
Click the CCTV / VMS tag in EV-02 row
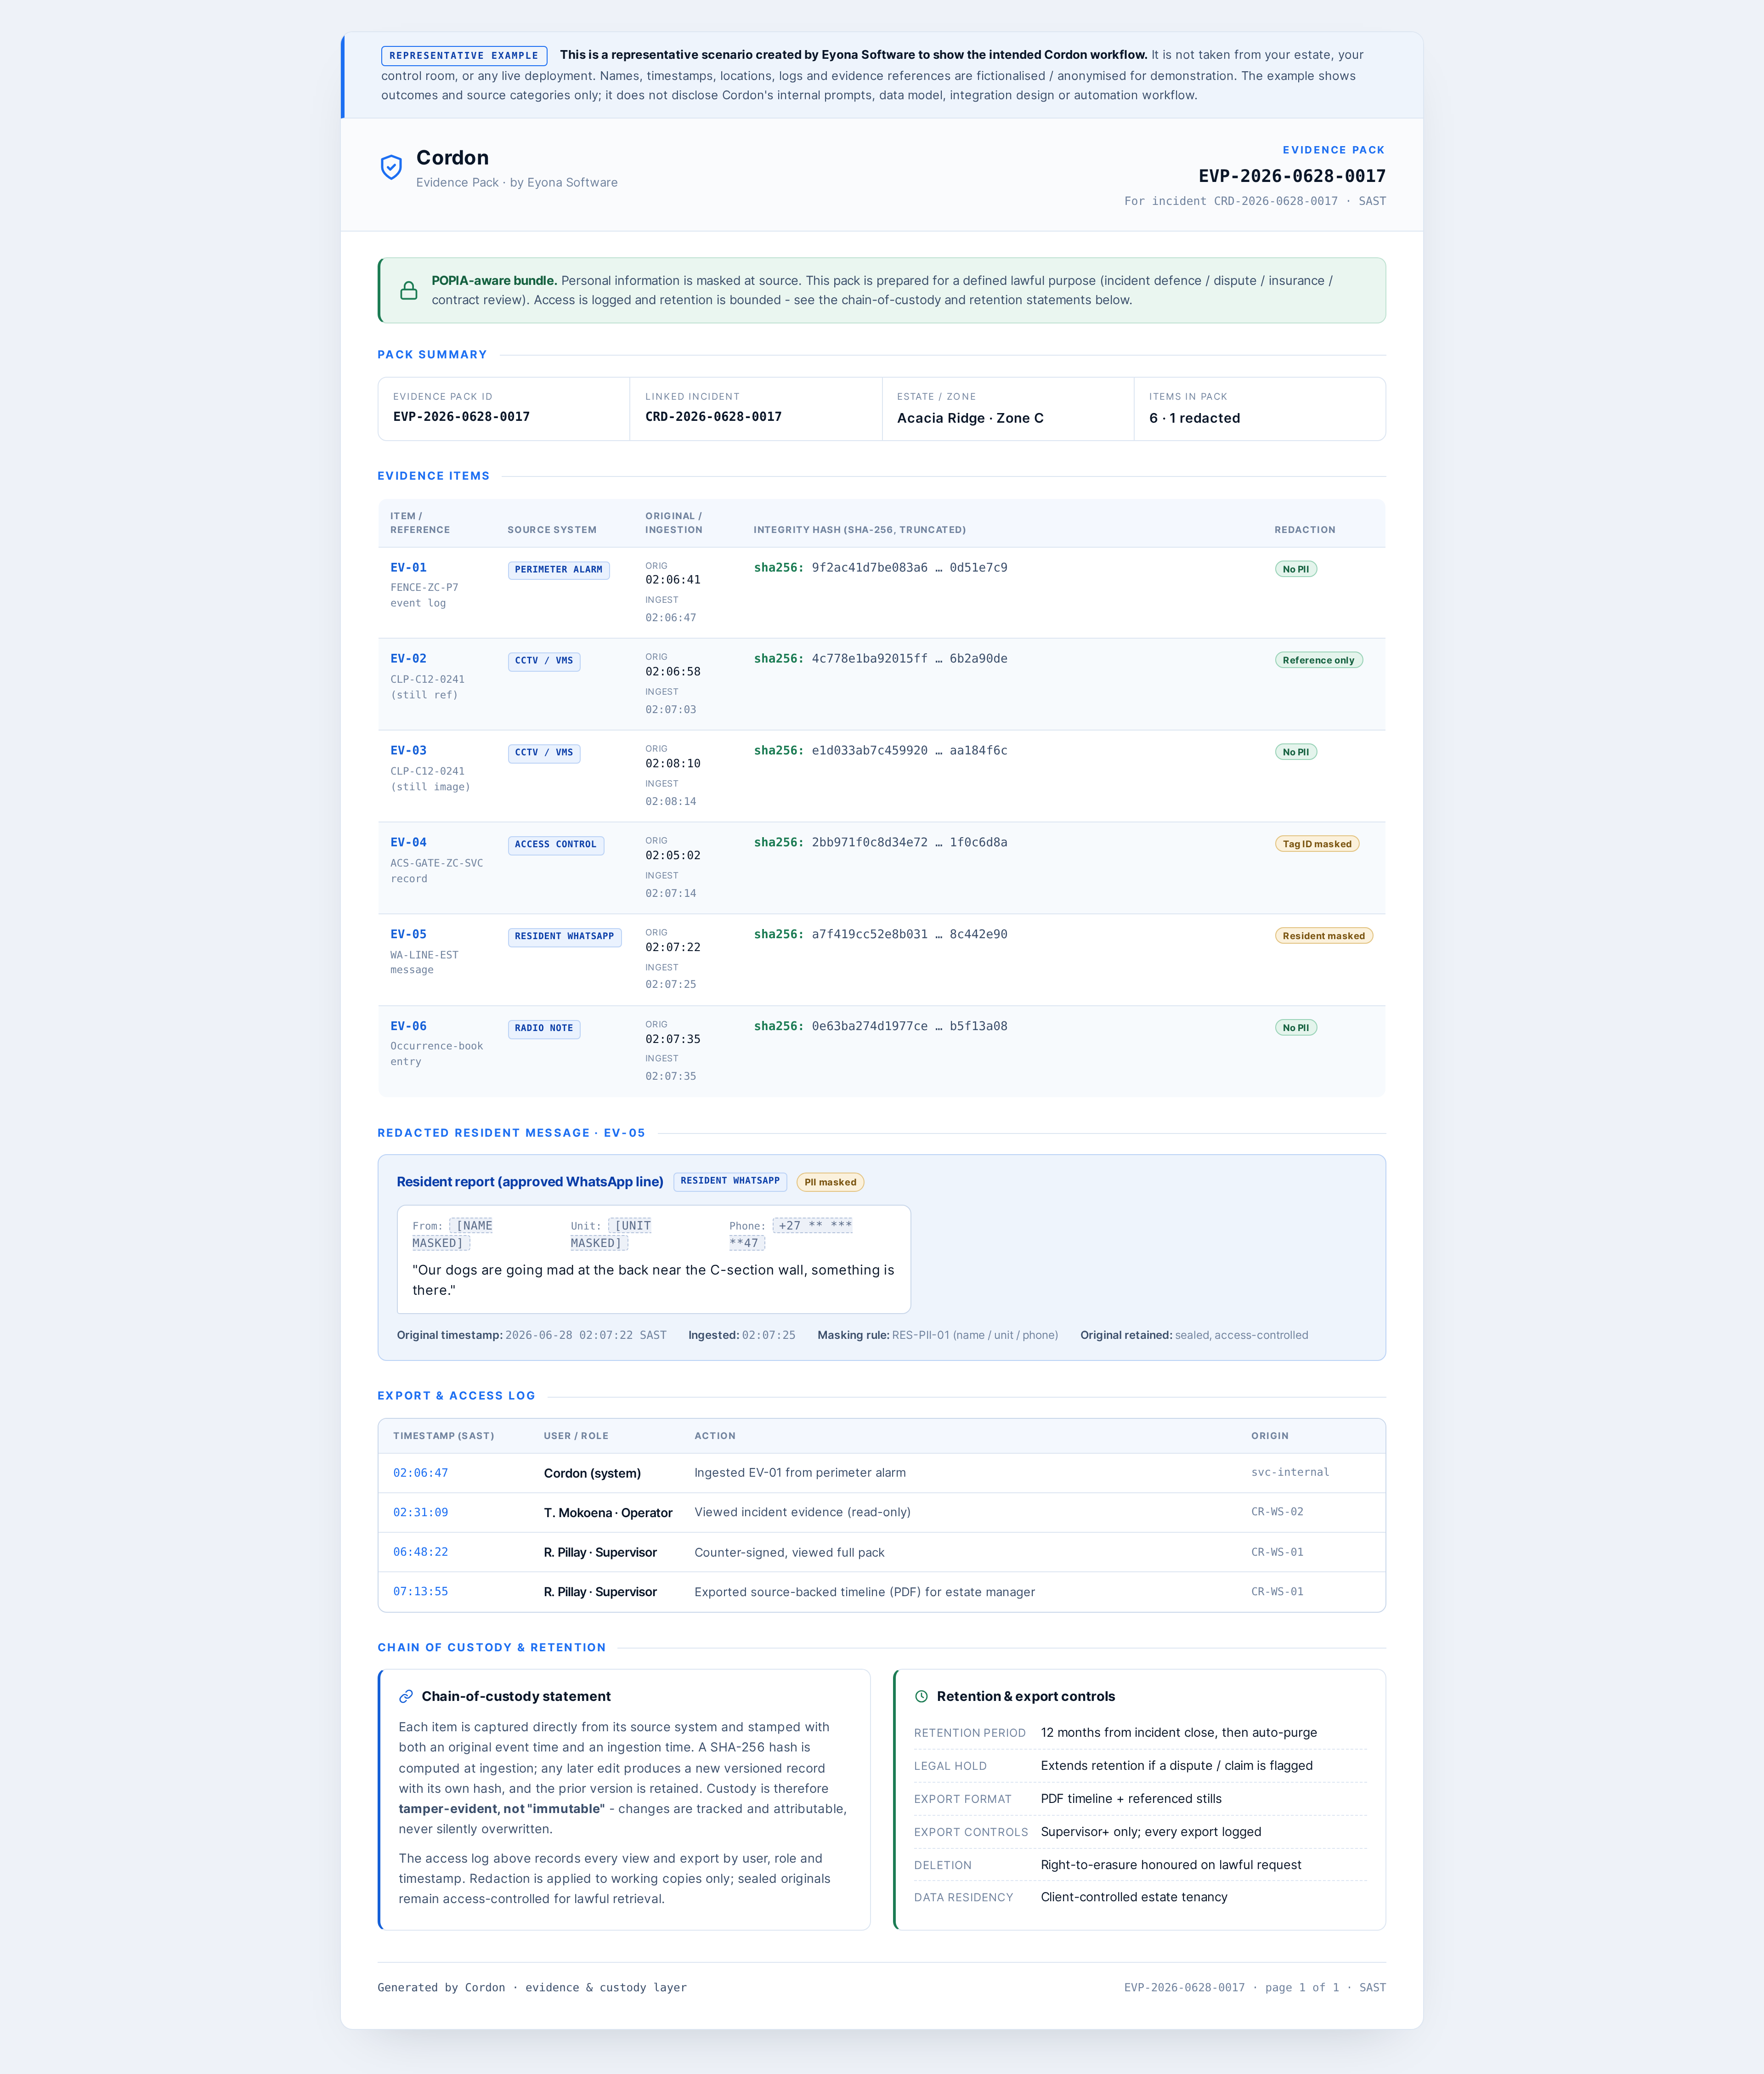point(544,661)
